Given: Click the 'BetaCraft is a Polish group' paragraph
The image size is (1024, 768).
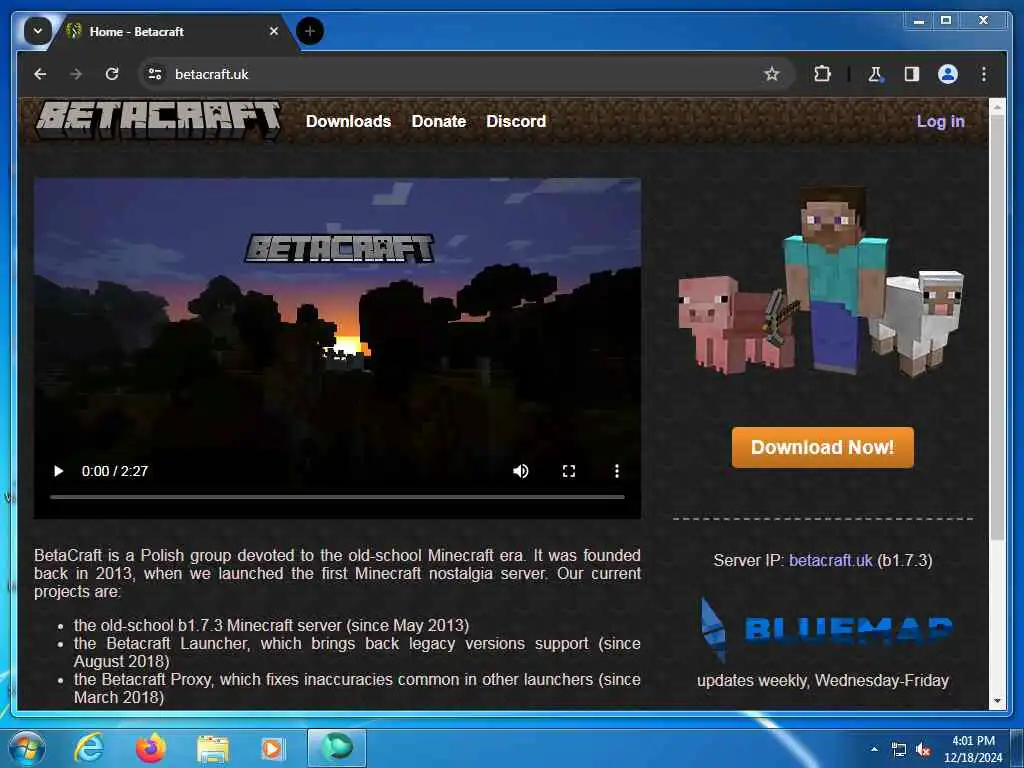Looking at the screenshot, I should pos(337,573).
